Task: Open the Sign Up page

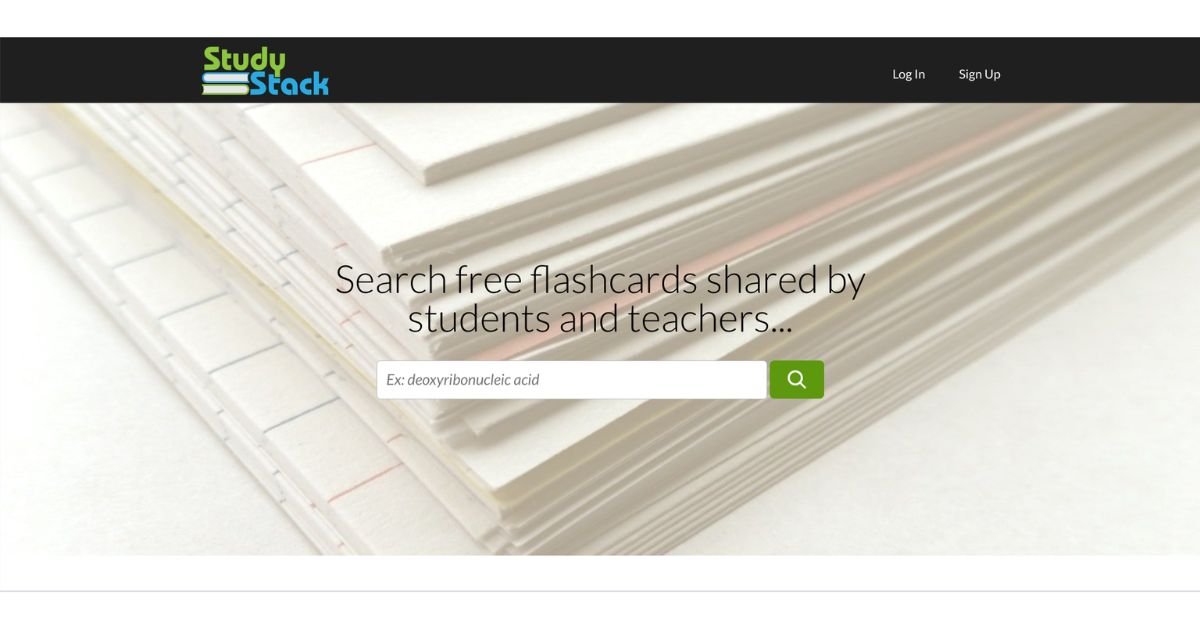Action: (980, 74)
